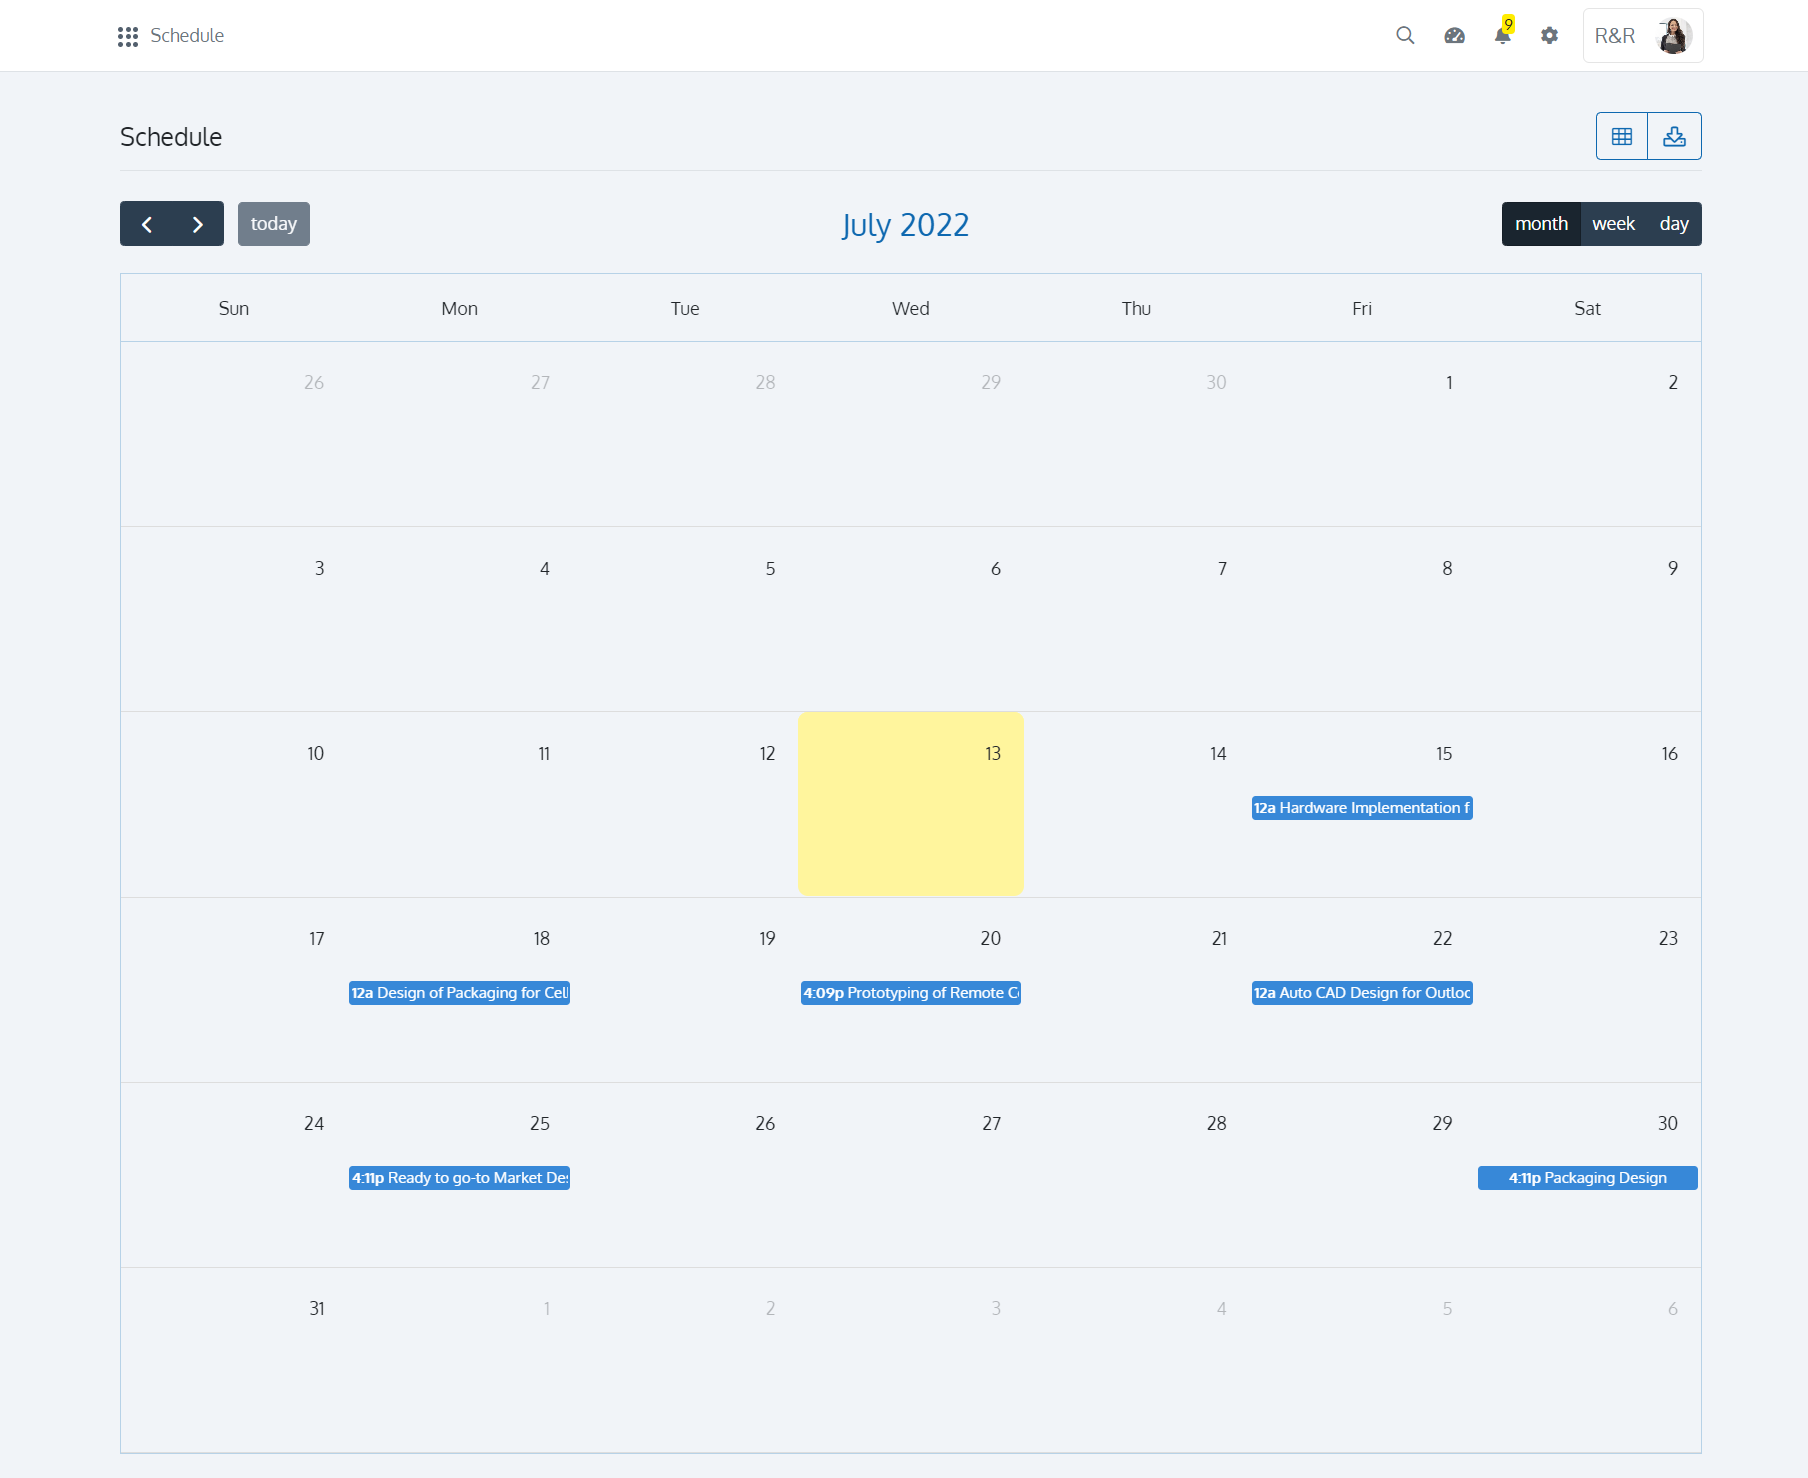Select the month view tab
Image resolution: width=1808 pixels, height=1478 pixels.
(x=1540, y=224)
